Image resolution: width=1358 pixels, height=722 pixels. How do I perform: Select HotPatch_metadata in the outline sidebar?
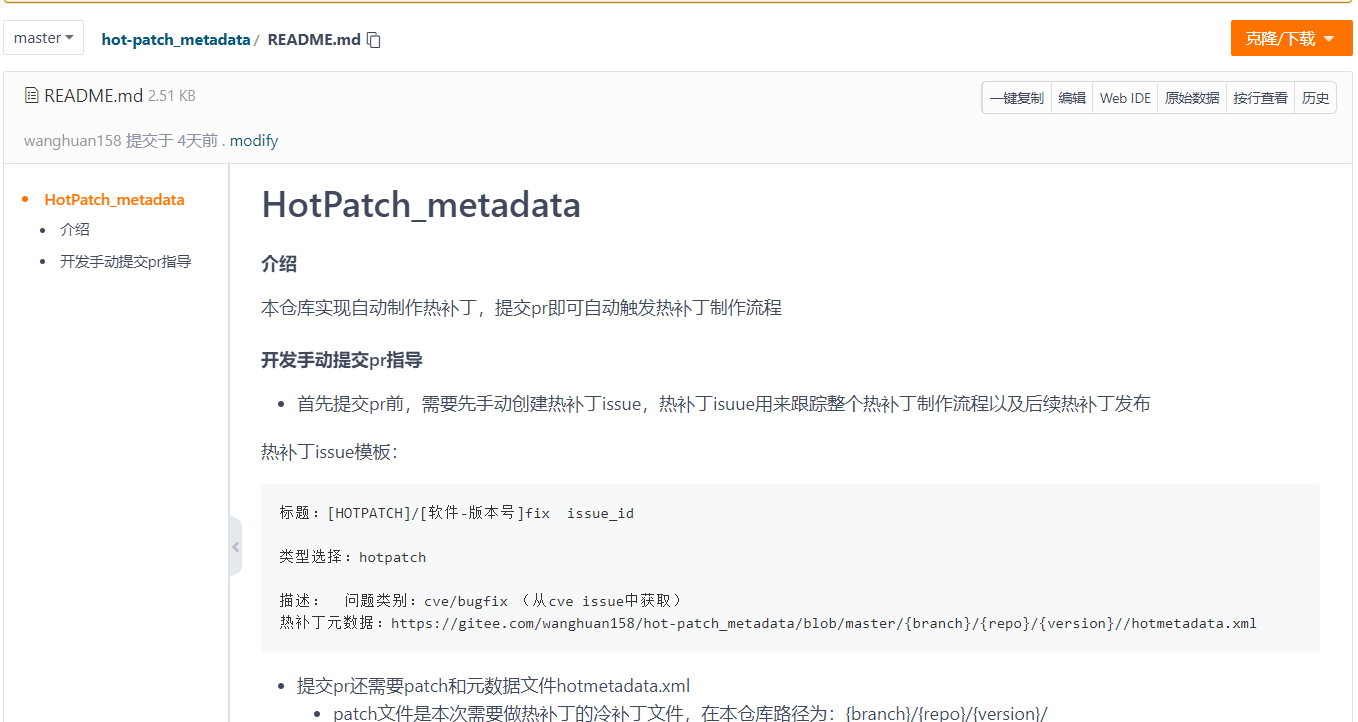114,200
